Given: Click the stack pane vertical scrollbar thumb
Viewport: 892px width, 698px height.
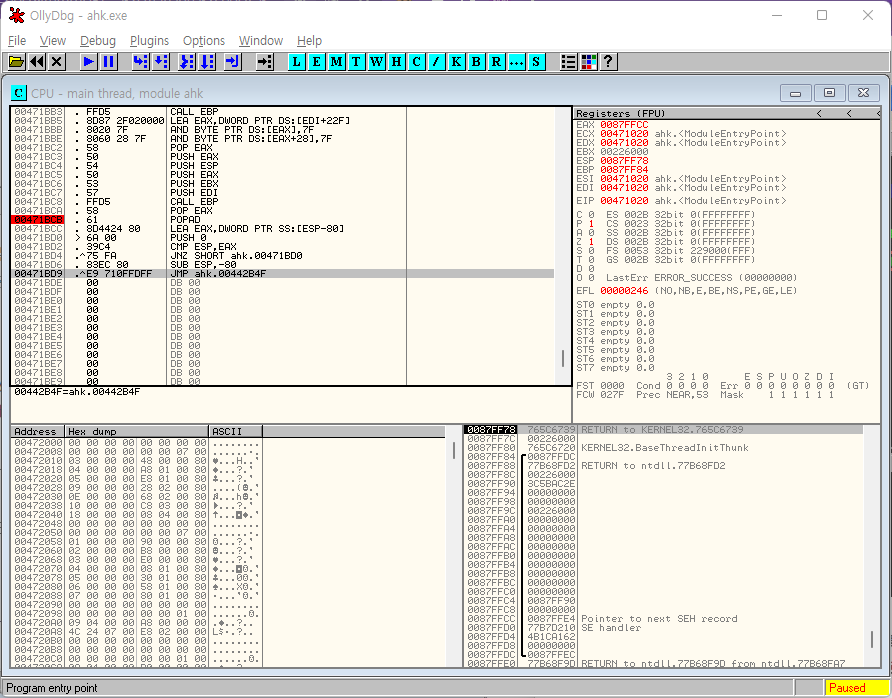Looking at the screenshot, I should pos(872,639).
